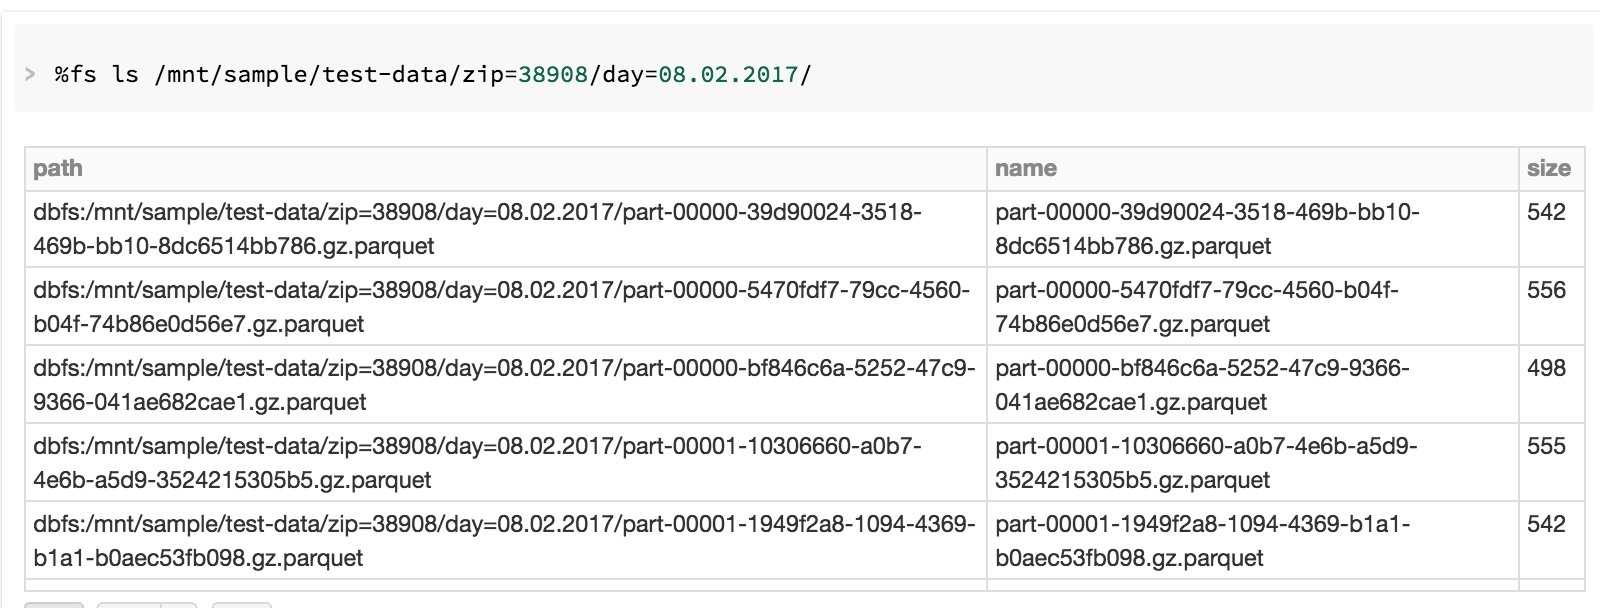The width and height of the screenshot is (1600, 608).
Task: Click name cell part-00000-bf846c6a-5252-47c9-9366
Action: pos(1202,385)
